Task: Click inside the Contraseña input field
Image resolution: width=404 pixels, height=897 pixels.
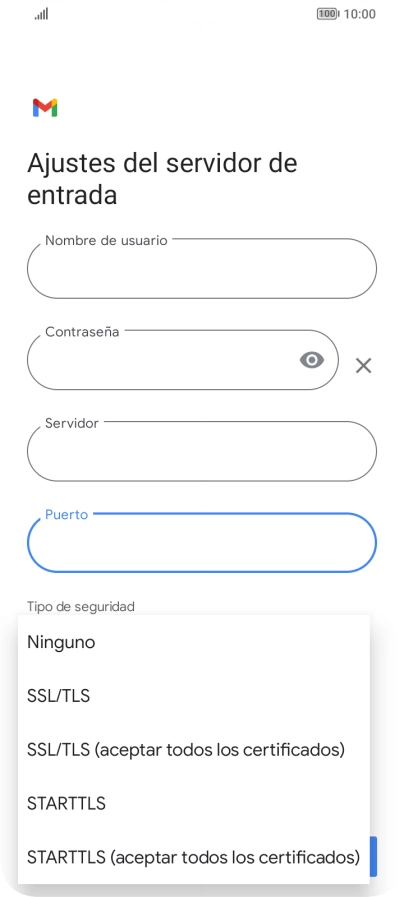Action: tap(183, 360)
